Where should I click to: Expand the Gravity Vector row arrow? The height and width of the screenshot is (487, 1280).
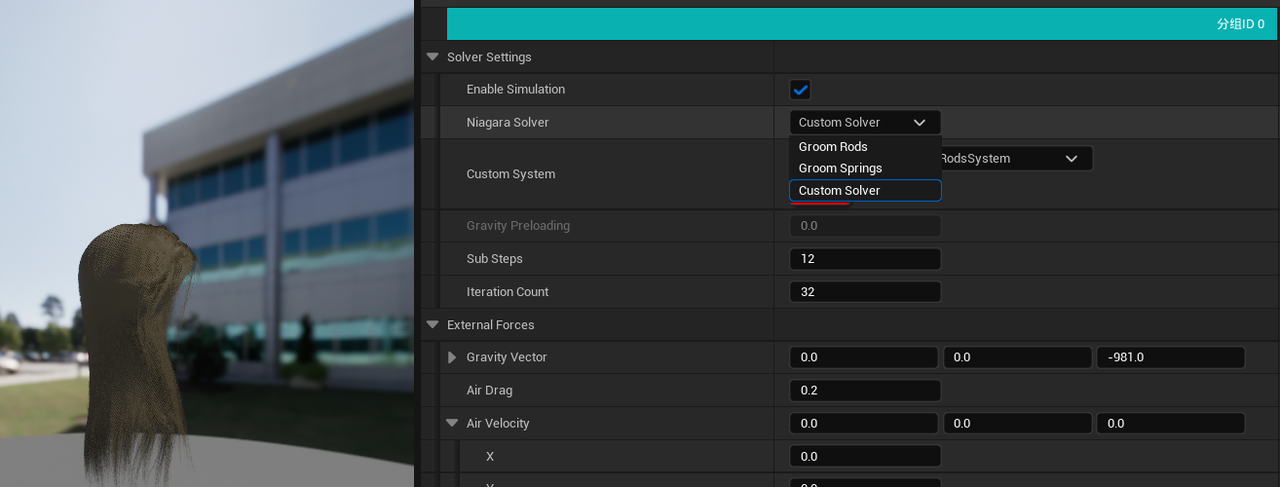[452, 357]
